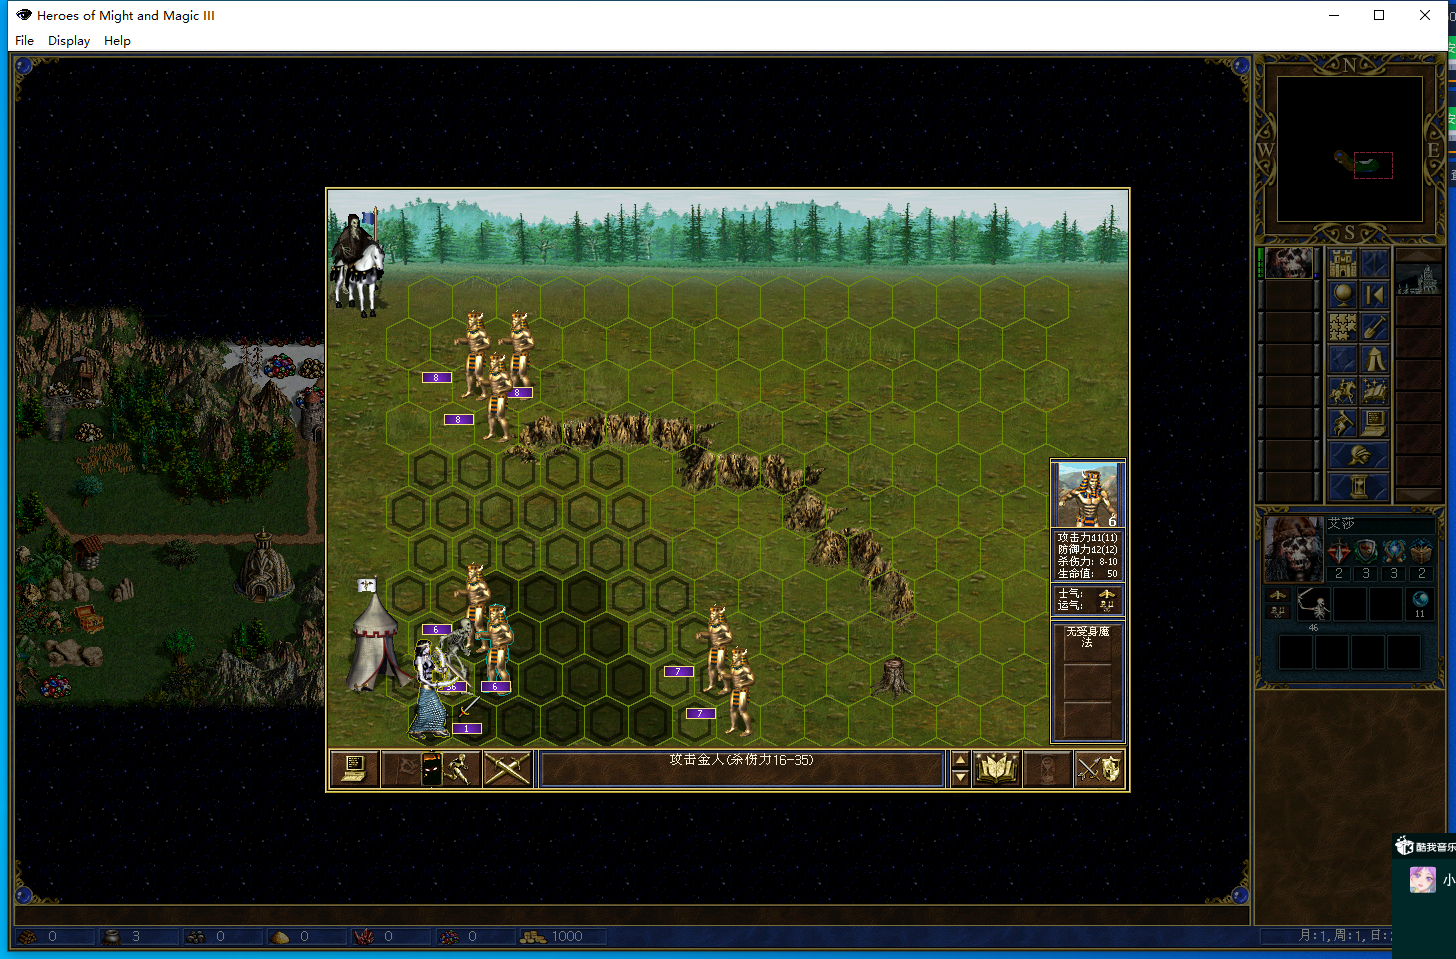
Task: Click the large hero portrait beside 艾莎
Action: click(1293, 549)
